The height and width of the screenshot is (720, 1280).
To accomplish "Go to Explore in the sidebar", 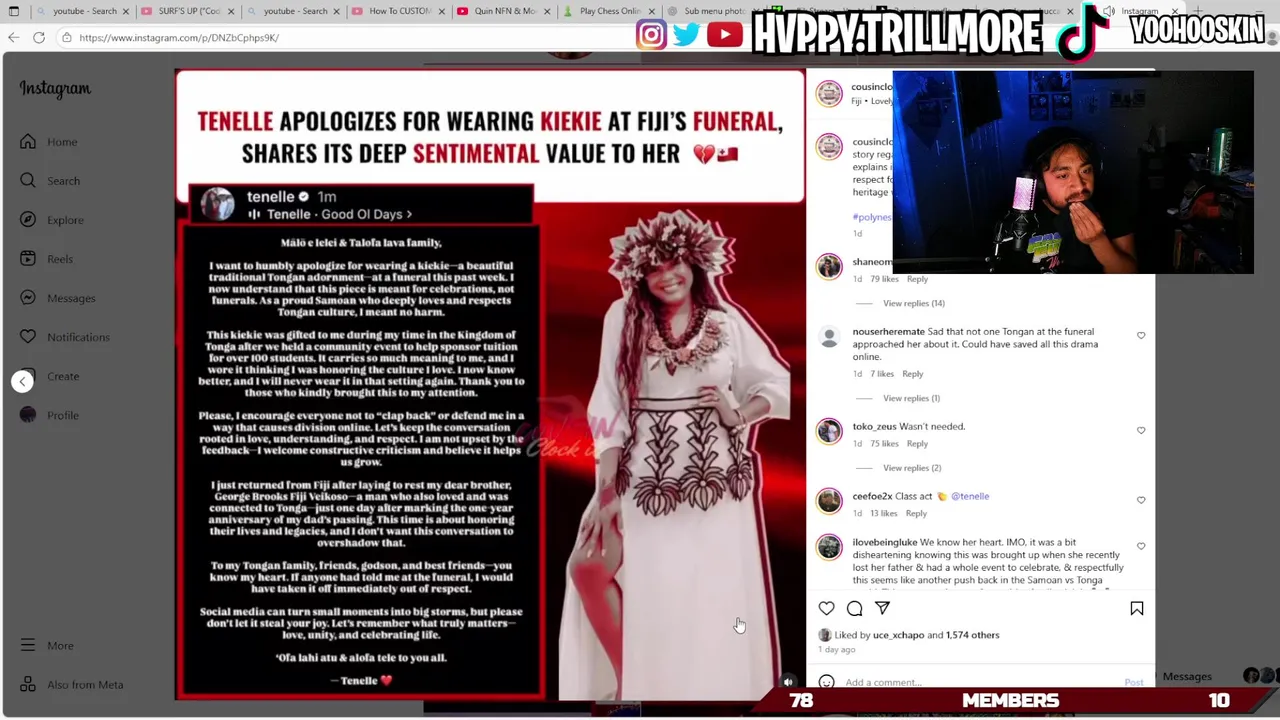I will [52, 220].
